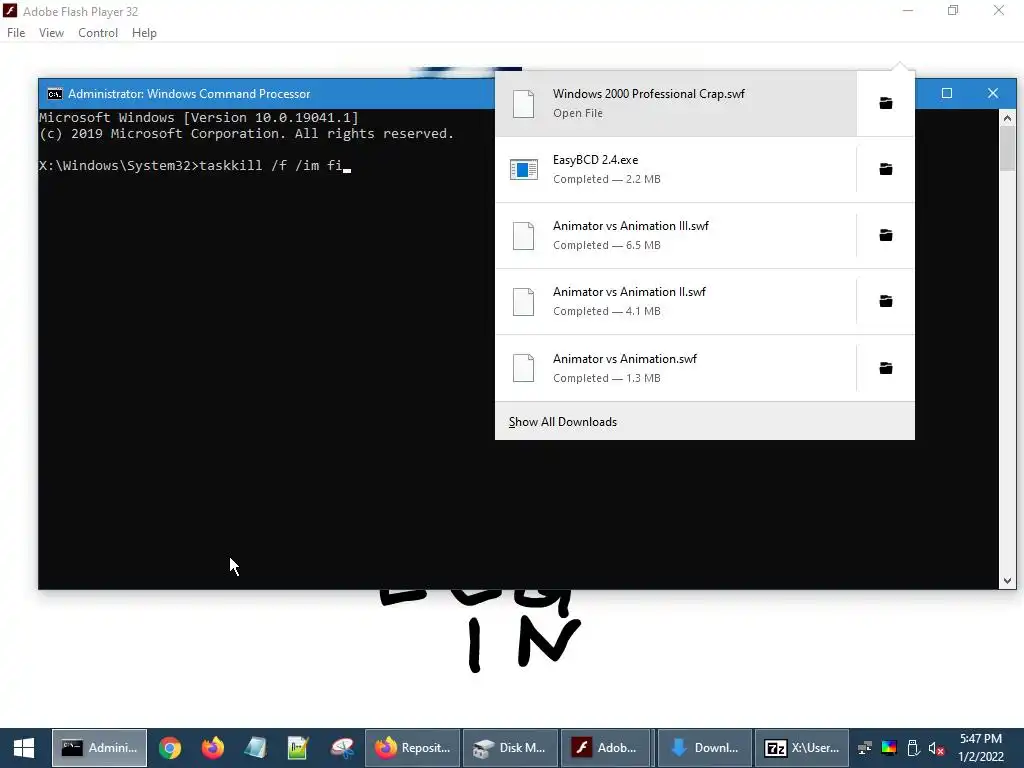Screen dimensions: 1024x768
Task: Click Adobe Flash Player title bar icon
Action: click(x=10, y=11)
